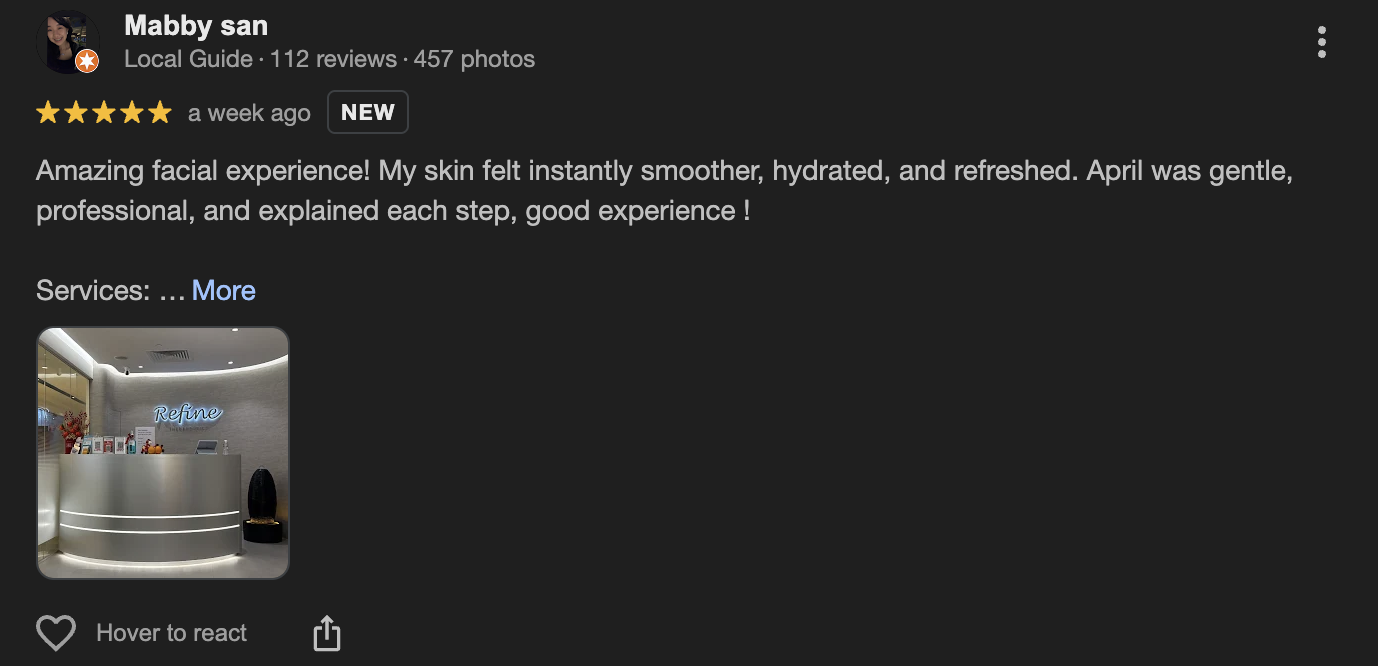Open the Refine reception desk photo
1378x666 pixels.
point(163,453)
